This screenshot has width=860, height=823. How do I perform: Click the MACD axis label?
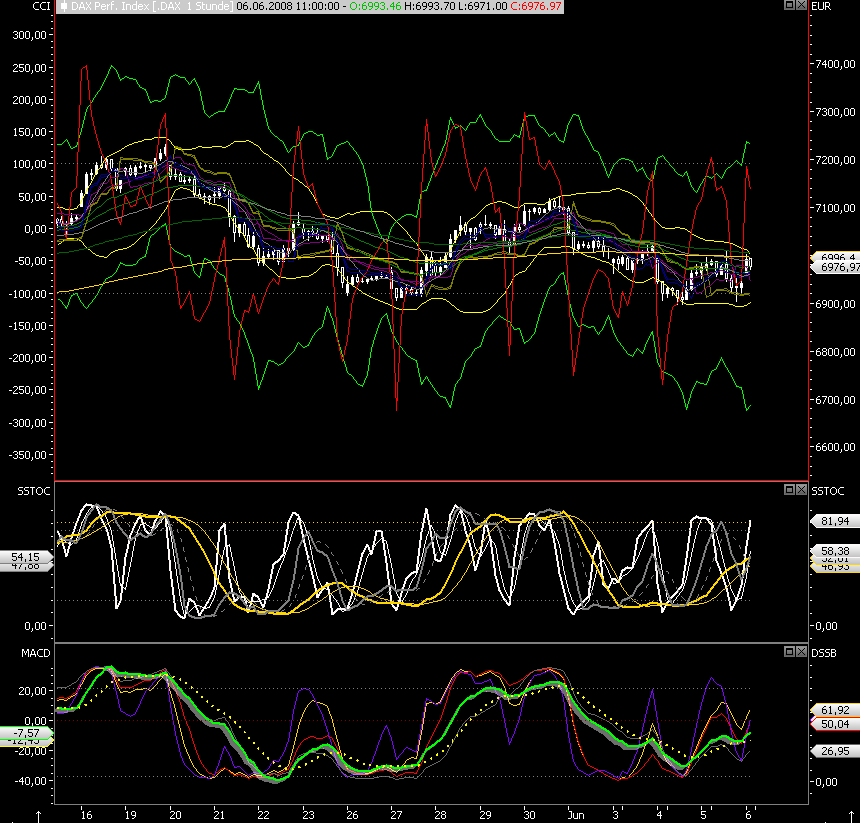coord(36,653)
